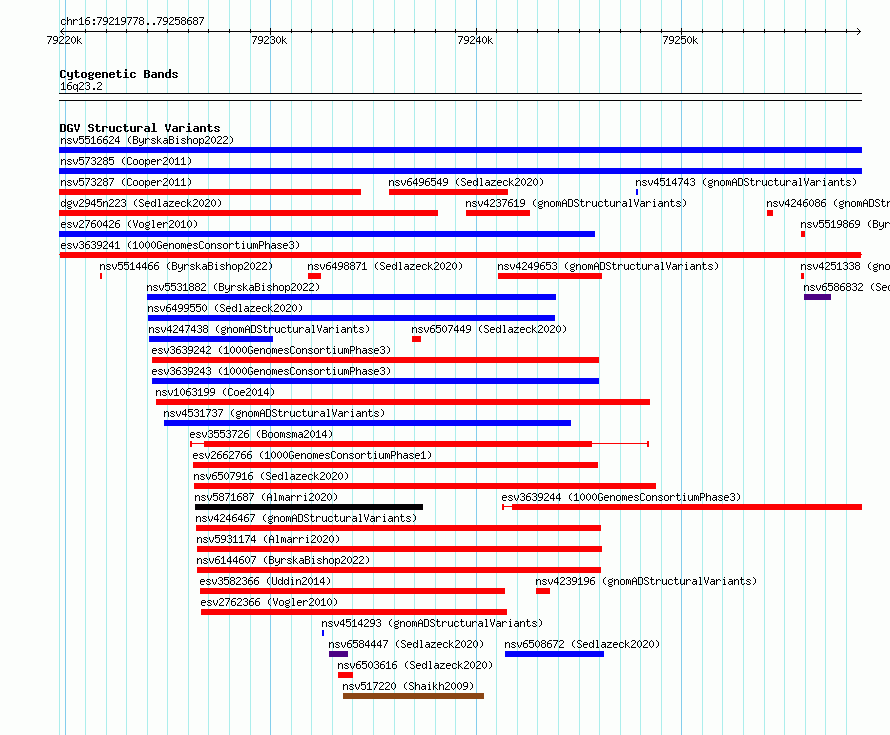Screen dimensions: 890x735
Task: Open nsv6508672 (Sedlazeck2020) variant
Action: [582, 644]
